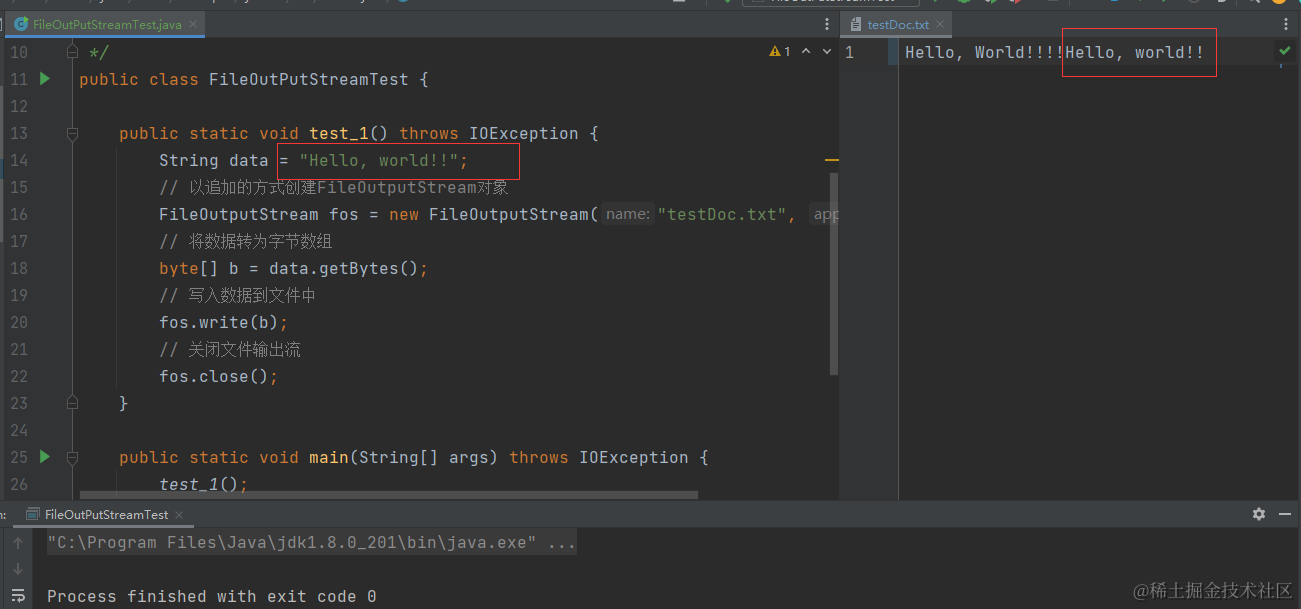Go to previous highlighted error arrow

click(806, 51)
